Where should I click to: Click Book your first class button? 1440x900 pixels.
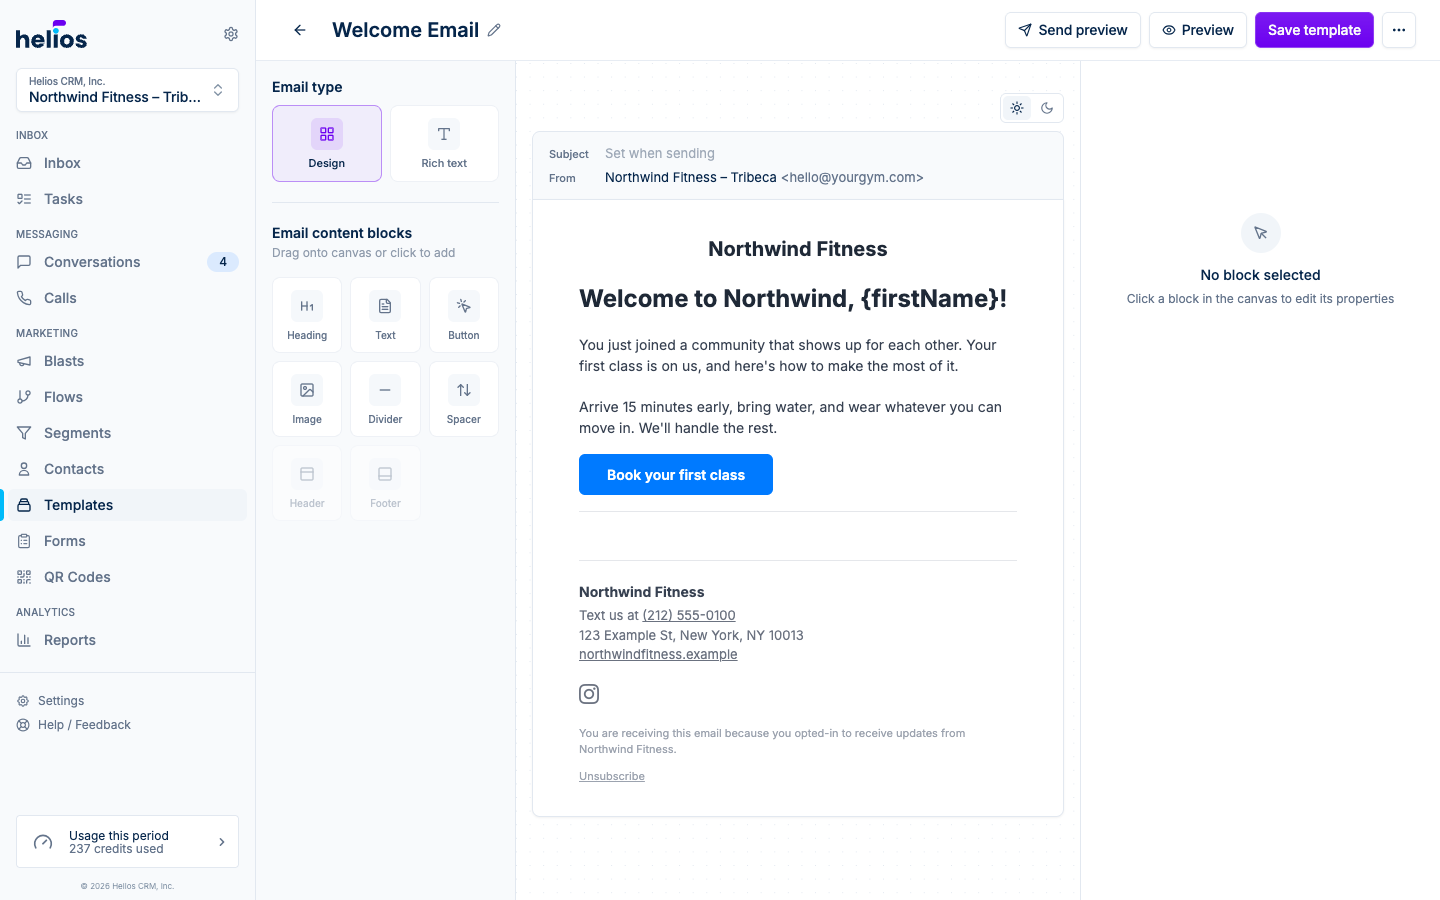(x=676, y=475)
